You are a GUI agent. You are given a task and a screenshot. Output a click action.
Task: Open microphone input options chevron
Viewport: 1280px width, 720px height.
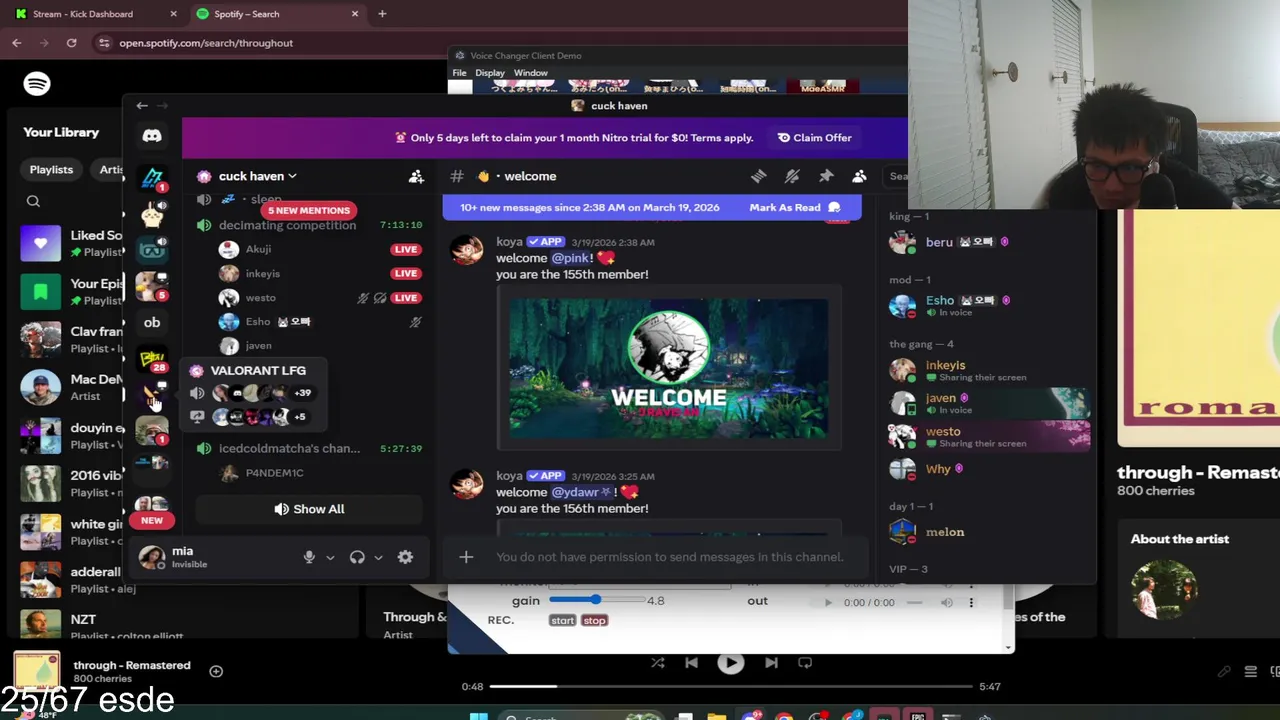tap(330, 558)
